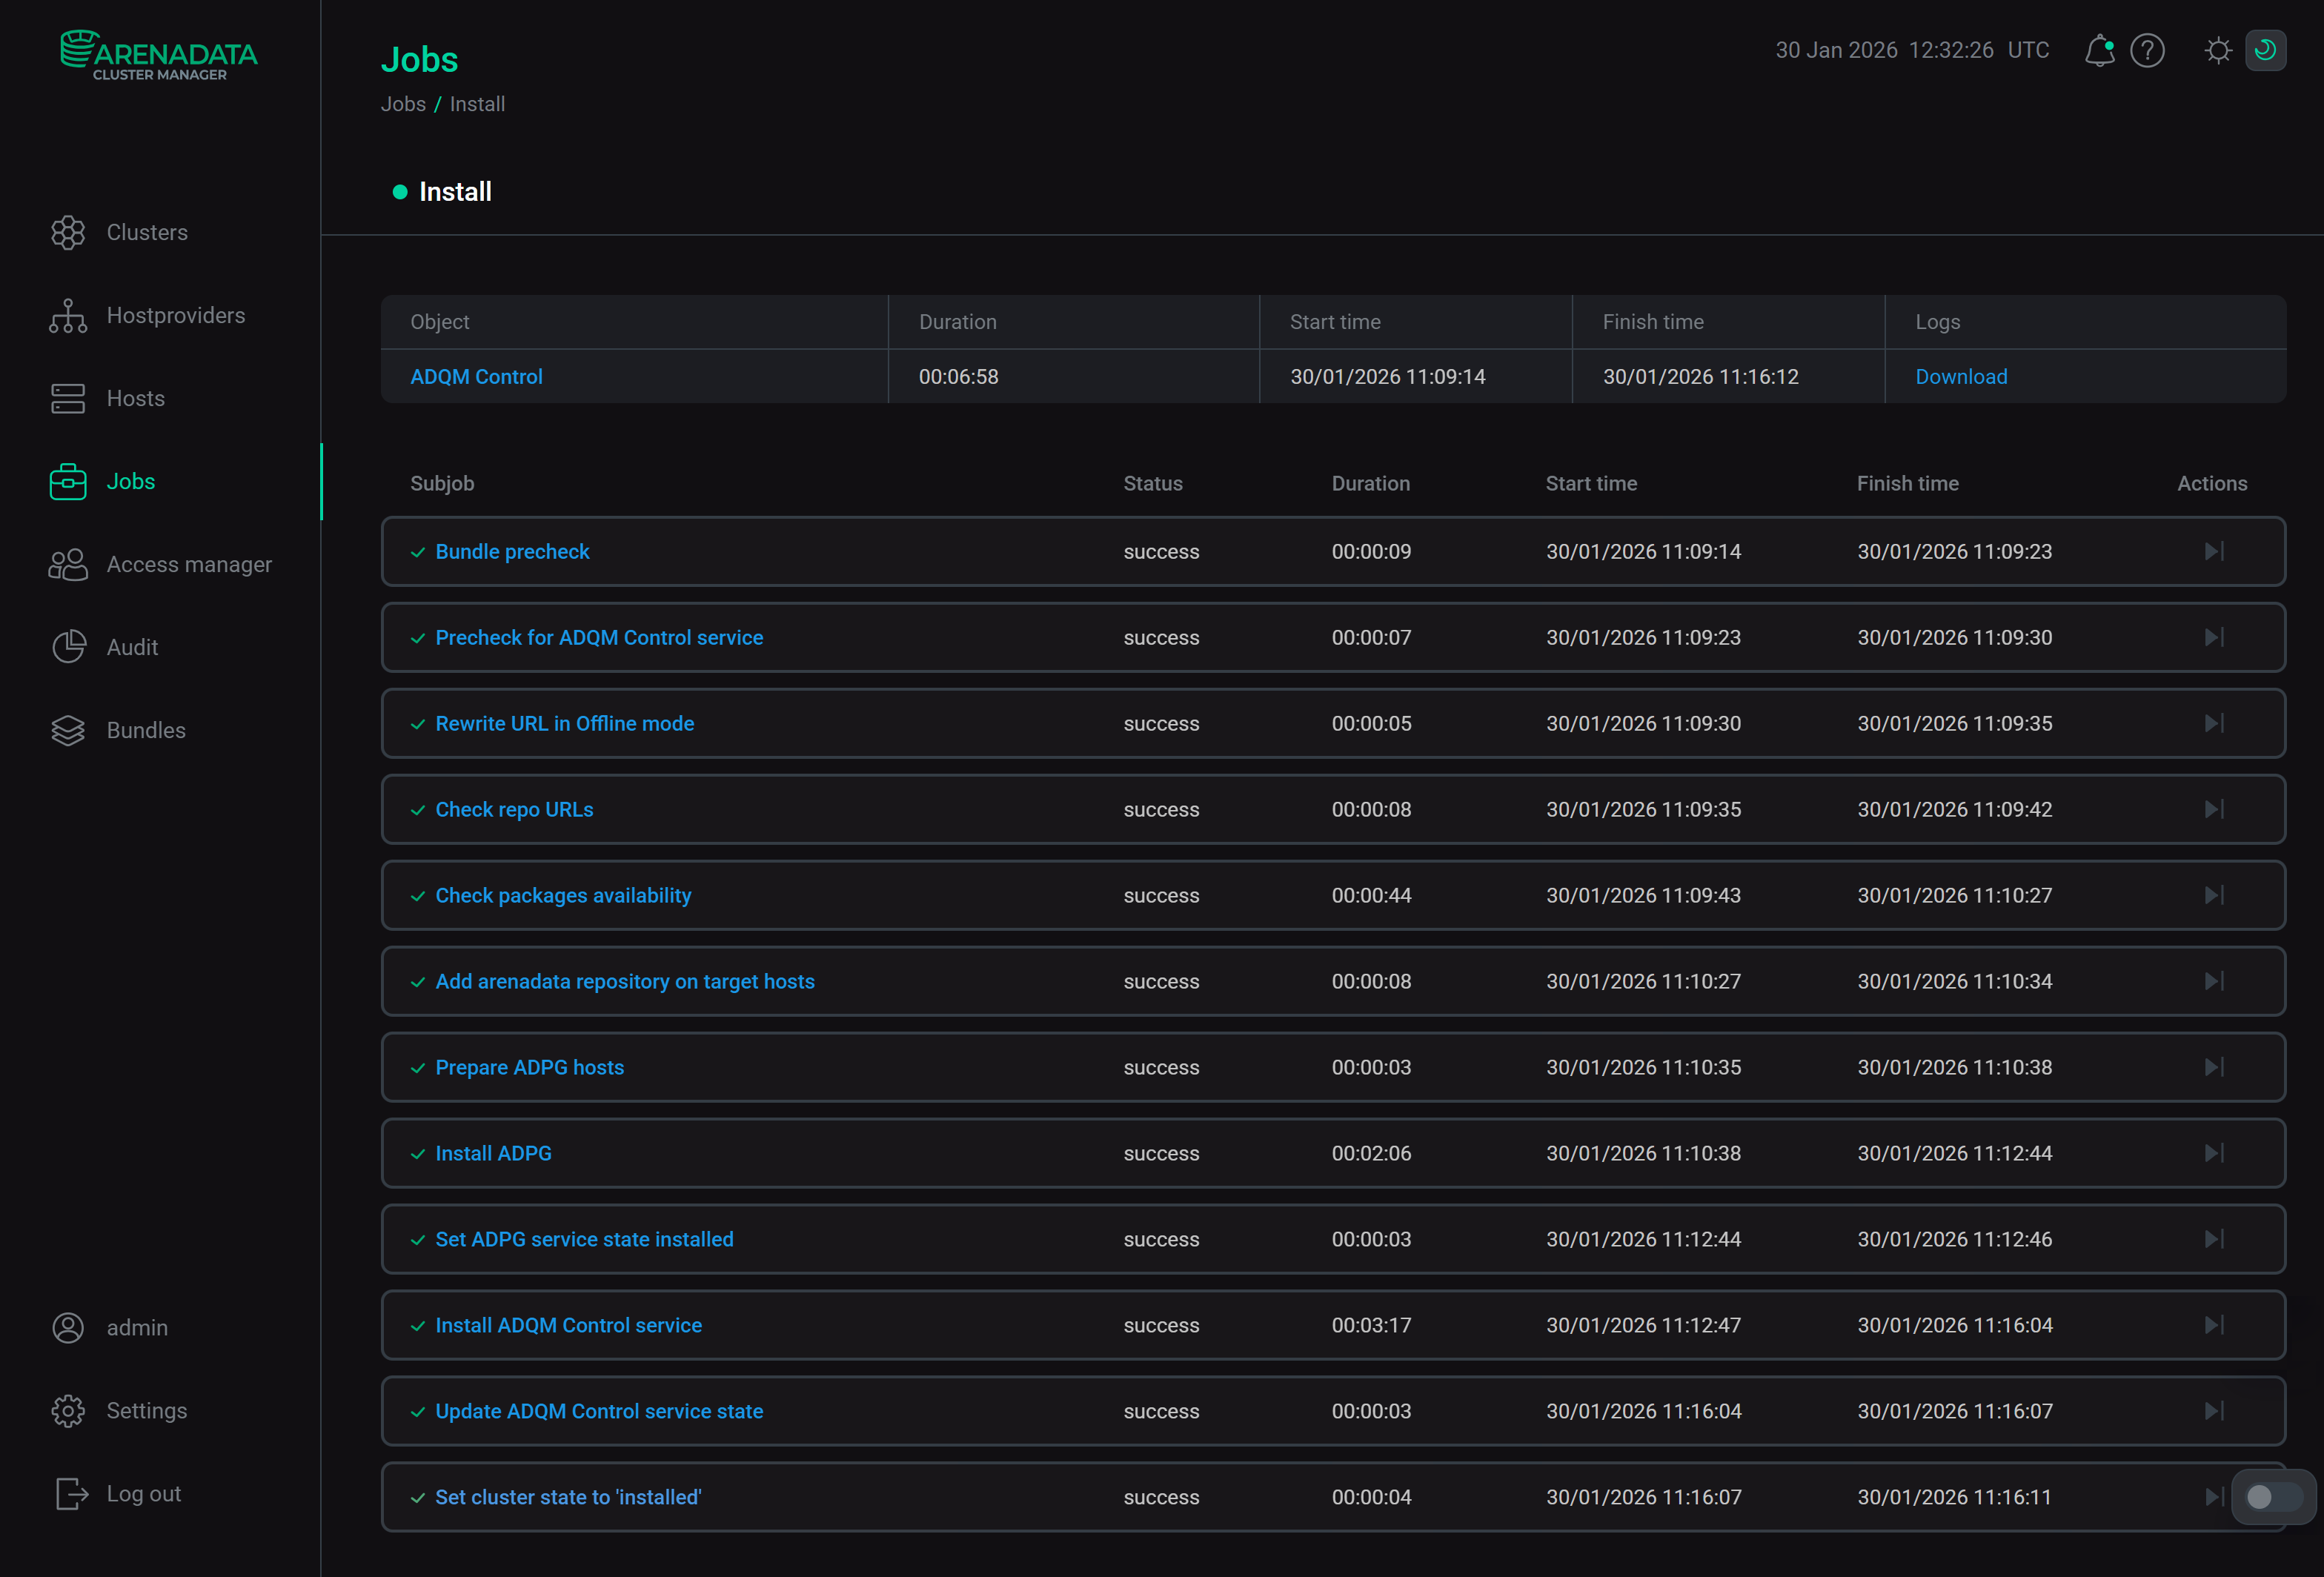
Task: Click the checkmark beside Install ADPG
Action: 418,1153
